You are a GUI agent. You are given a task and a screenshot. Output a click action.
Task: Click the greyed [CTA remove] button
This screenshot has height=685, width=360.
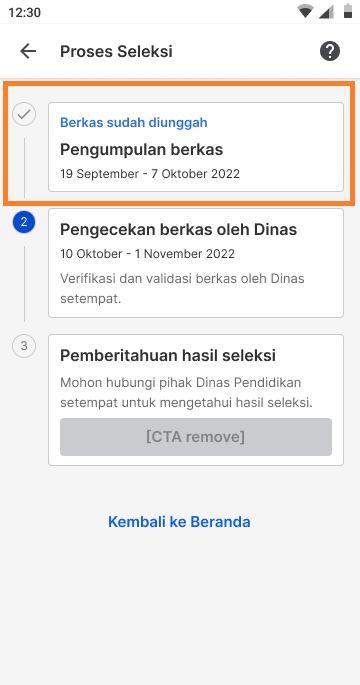coord(196,437)
